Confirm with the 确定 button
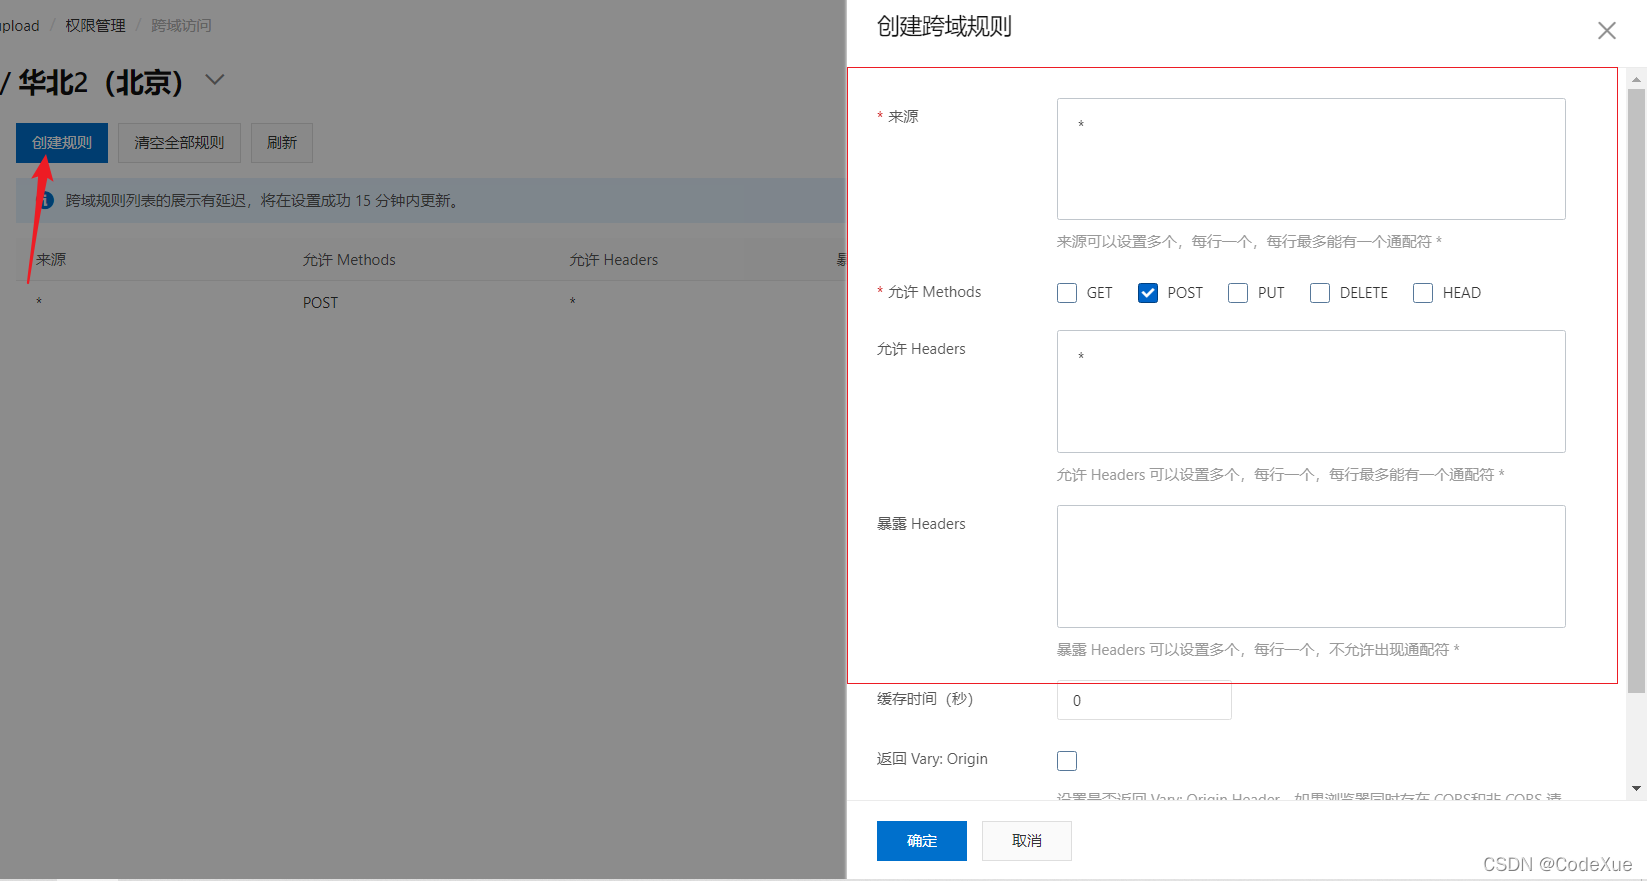Image resolution: width=1647 pixels, height=881 pixels. [922, 841]
